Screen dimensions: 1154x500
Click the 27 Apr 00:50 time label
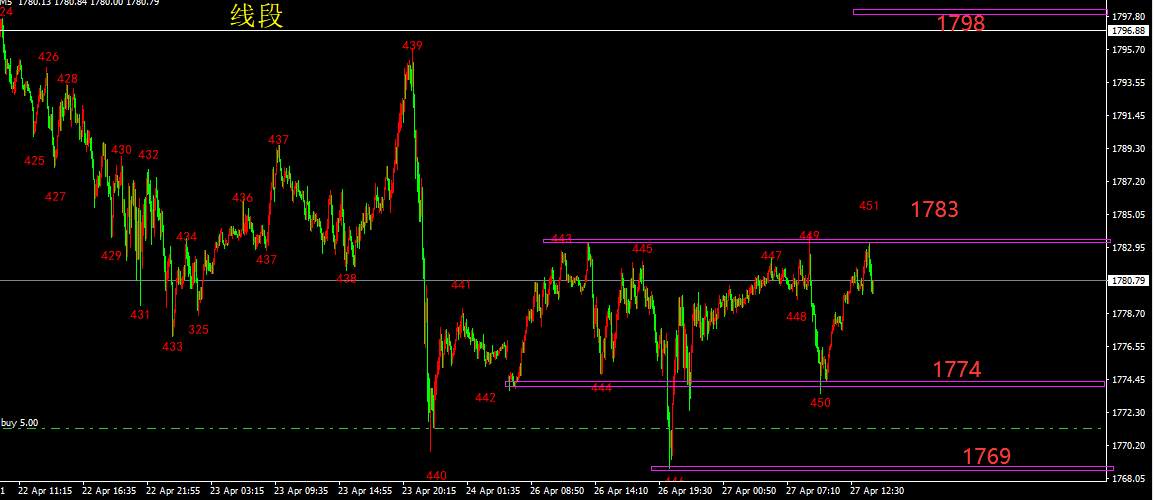749,490
